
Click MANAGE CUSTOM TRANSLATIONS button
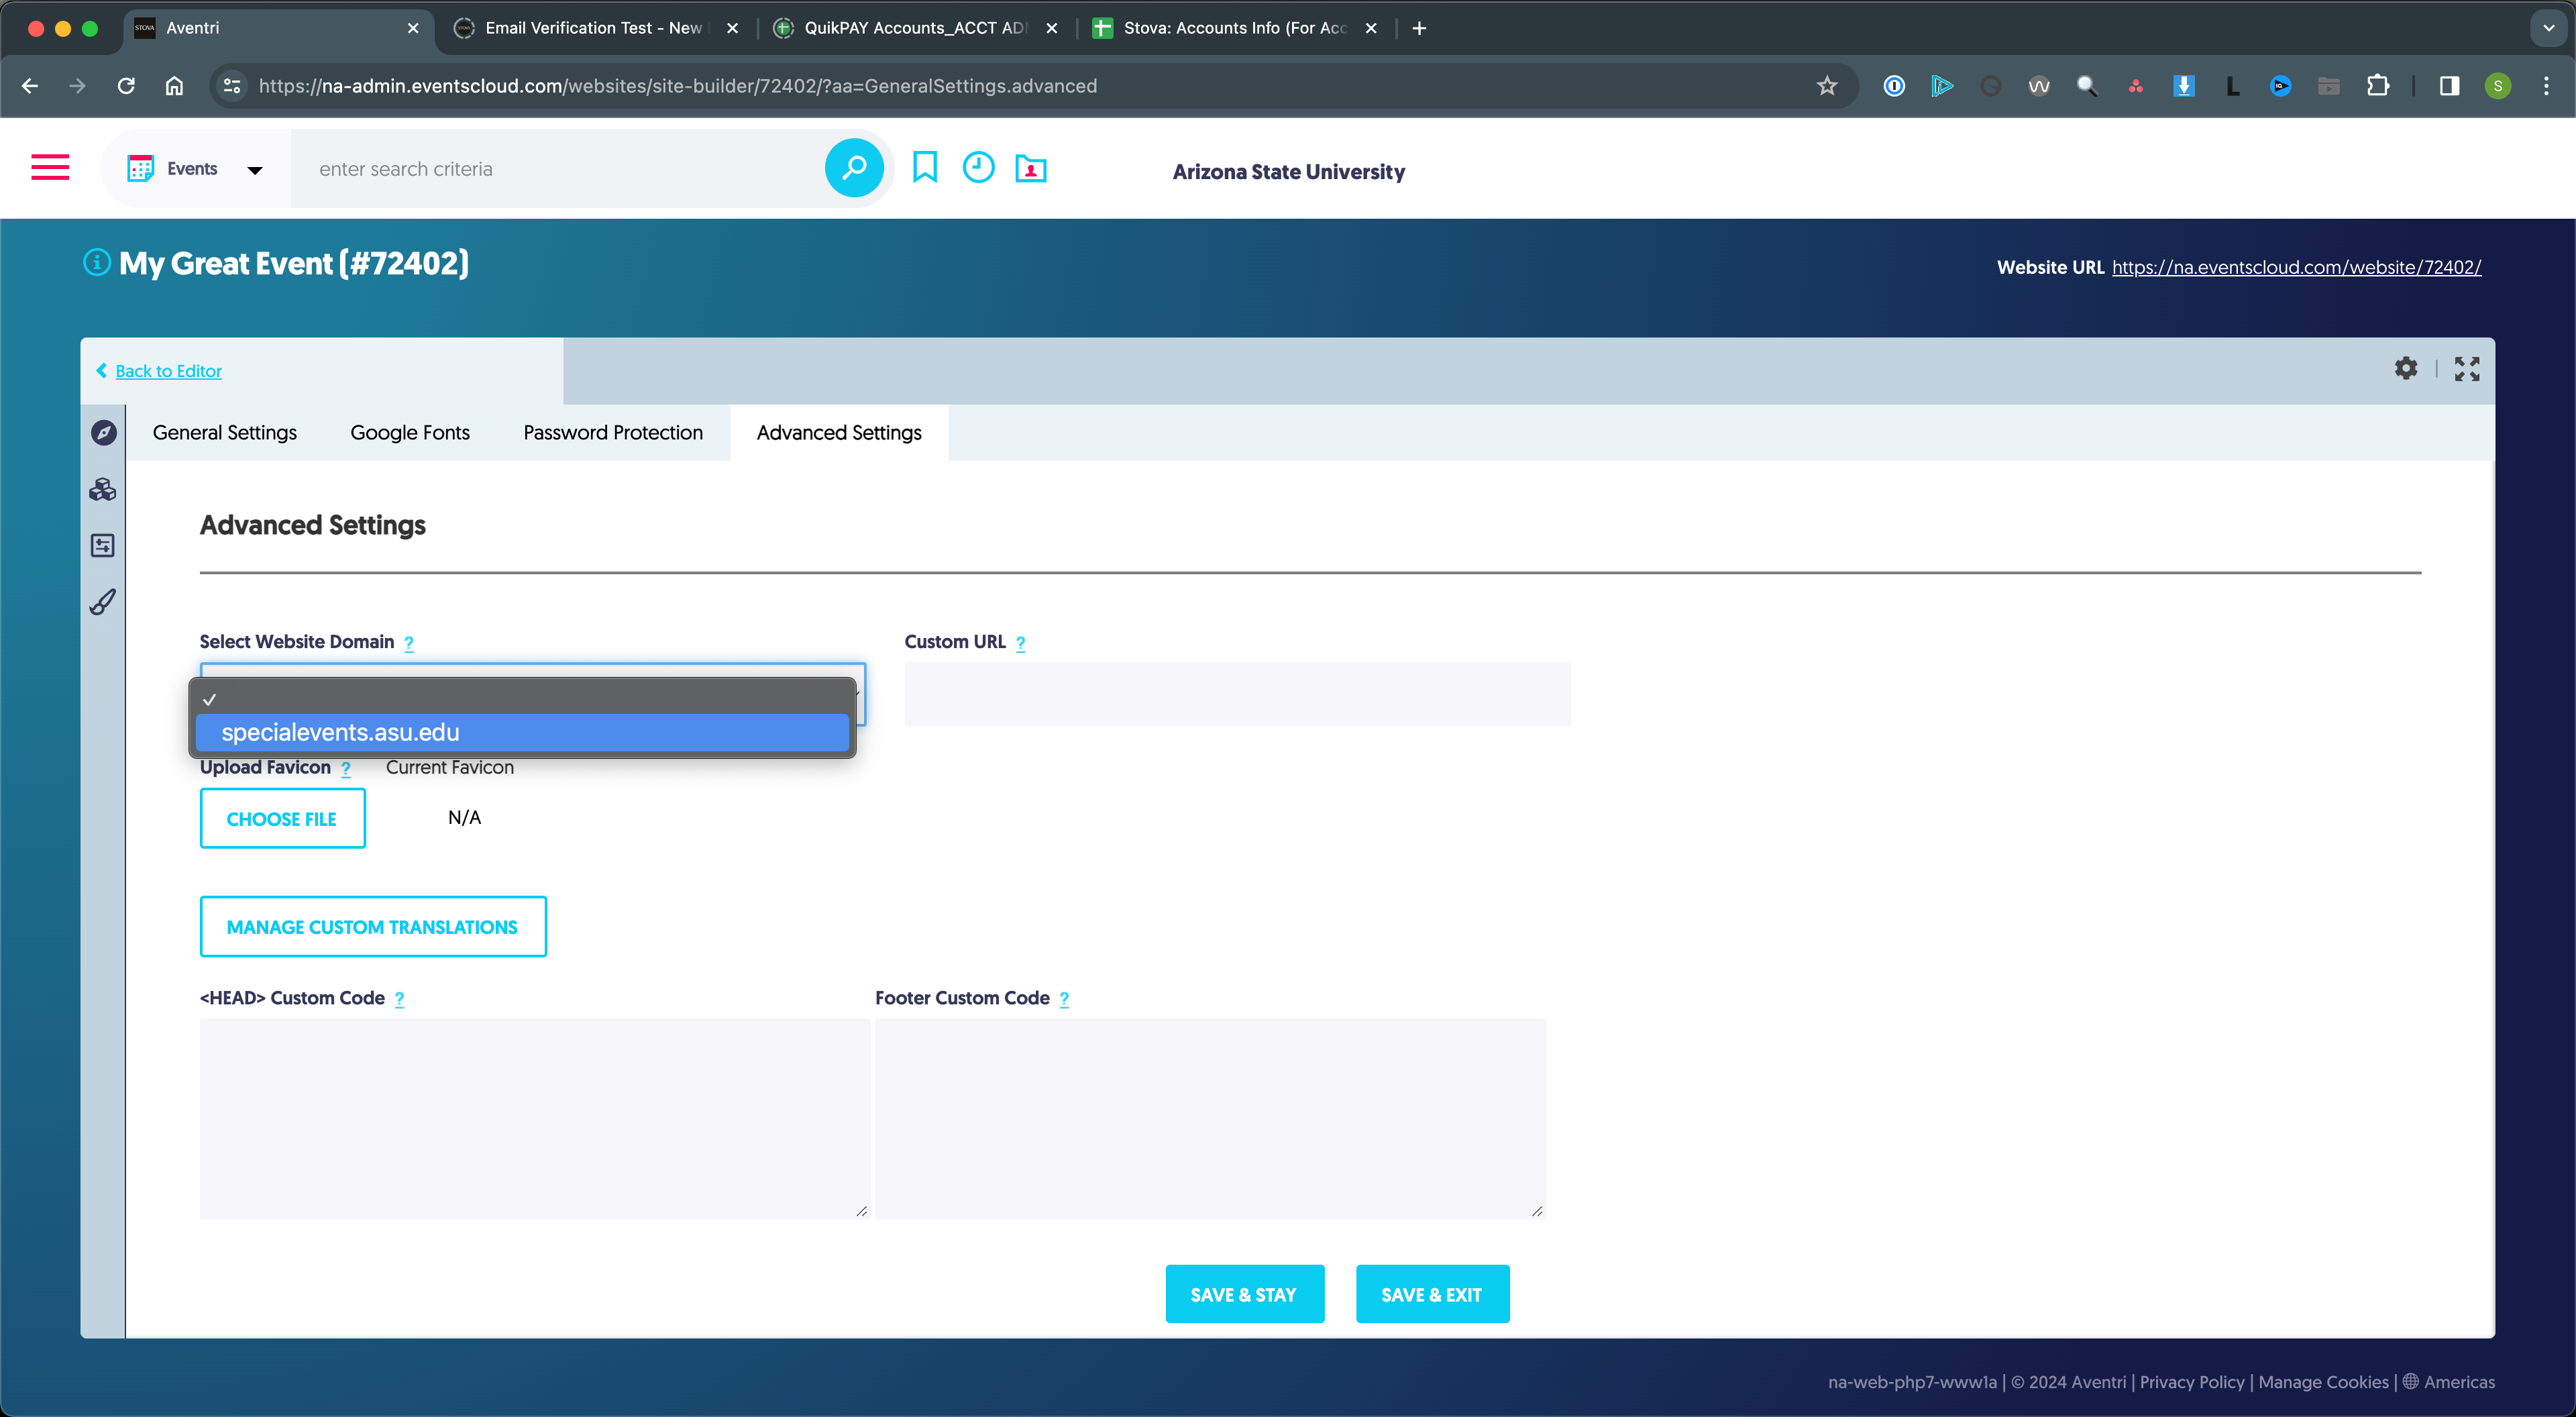[x=373, y=926]
